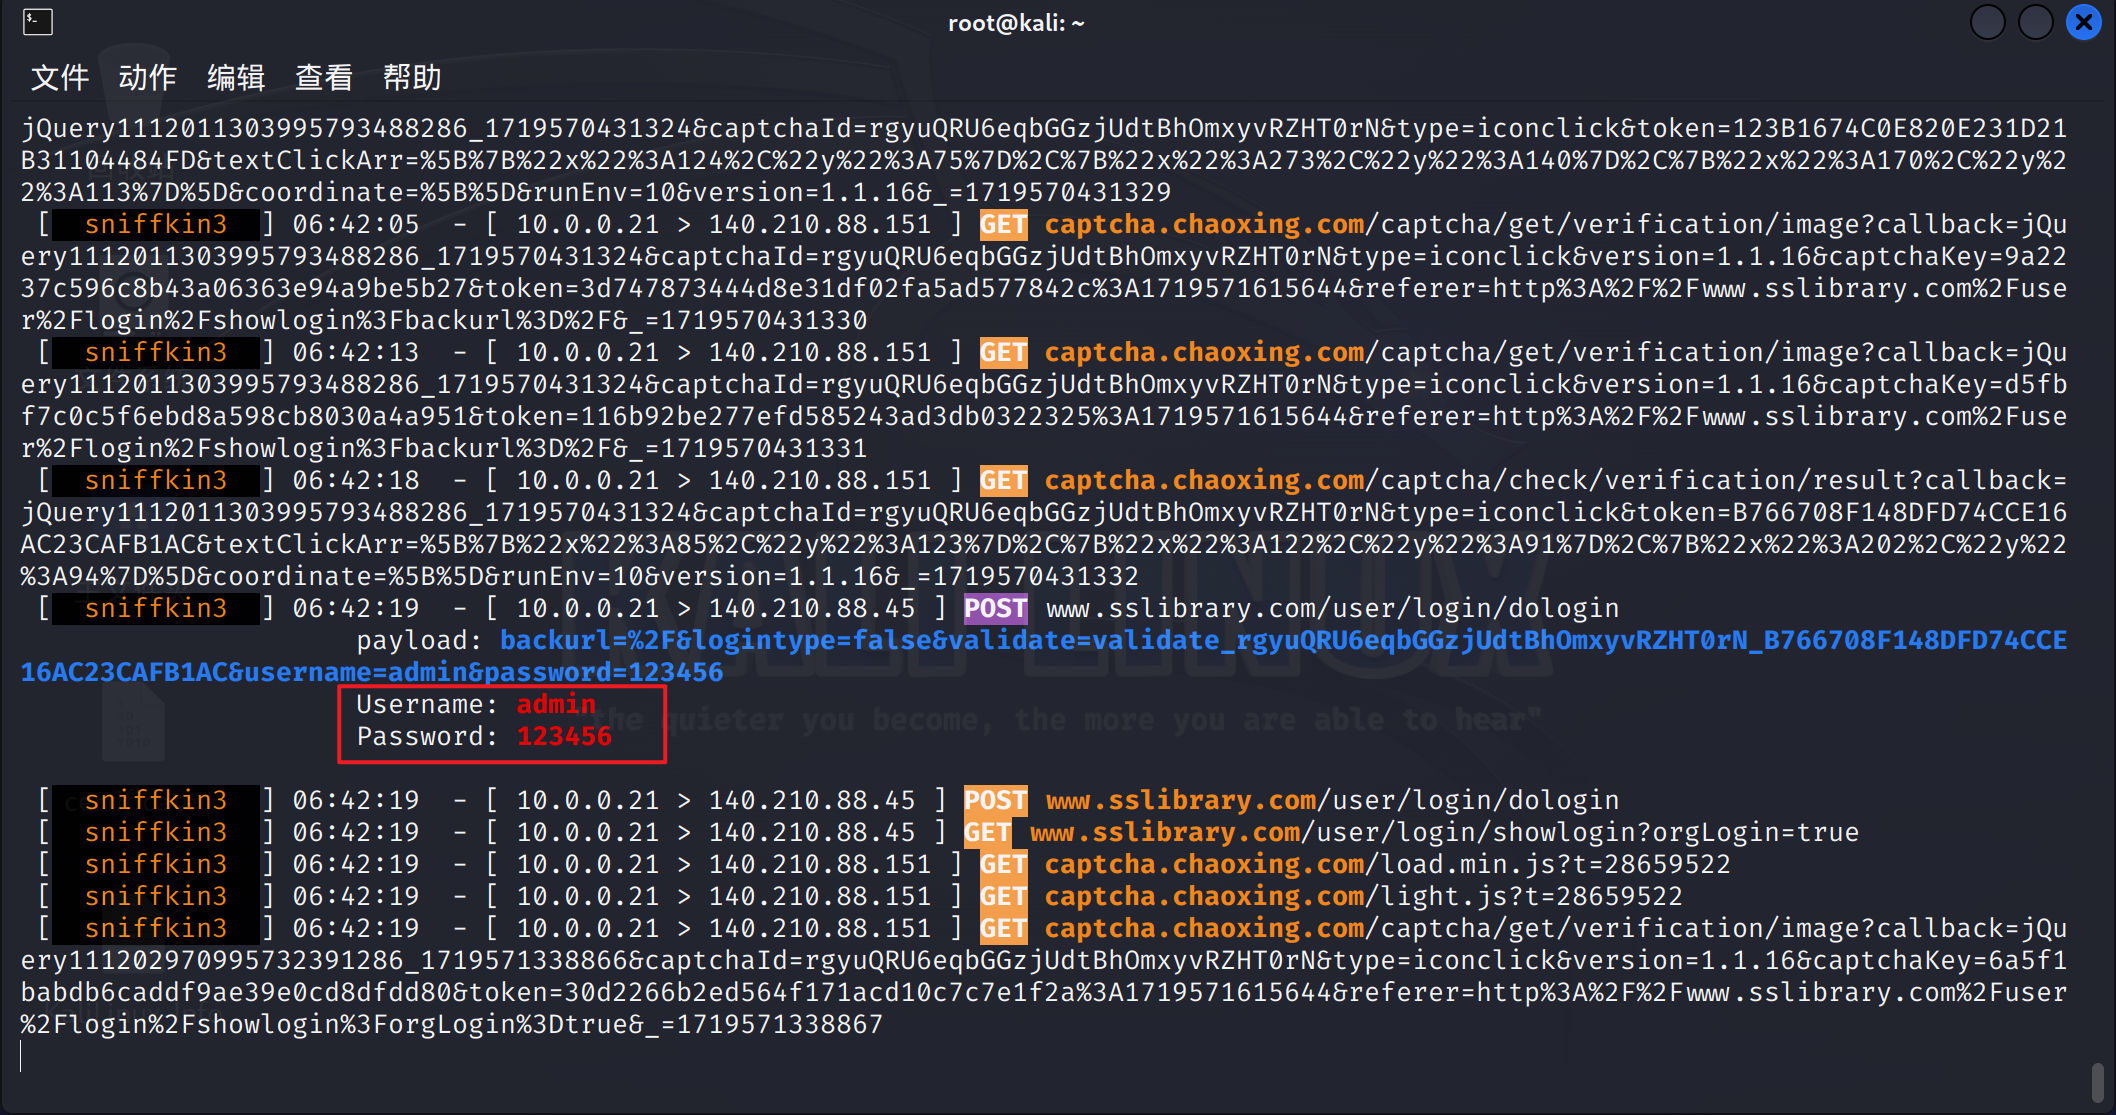The height and width of the screenshot is (1115, 2116).
Task: Click the timestamp 06:42:05
Action: click(x=356, y=224)
